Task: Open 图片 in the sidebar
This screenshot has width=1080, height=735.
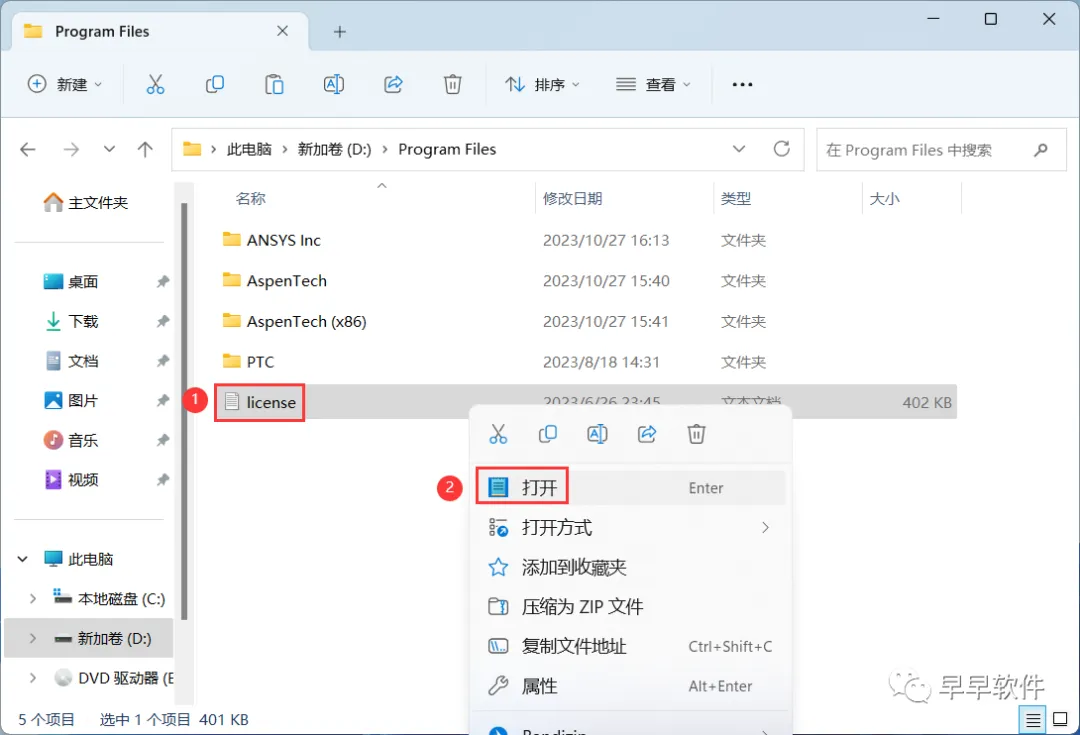Action: [x=72, y=400]
